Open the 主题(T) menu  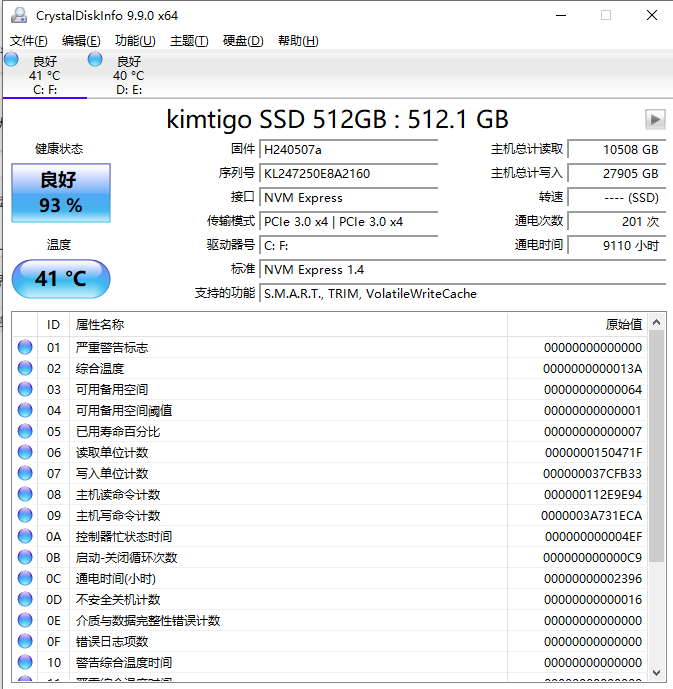[x=189, y=41]
